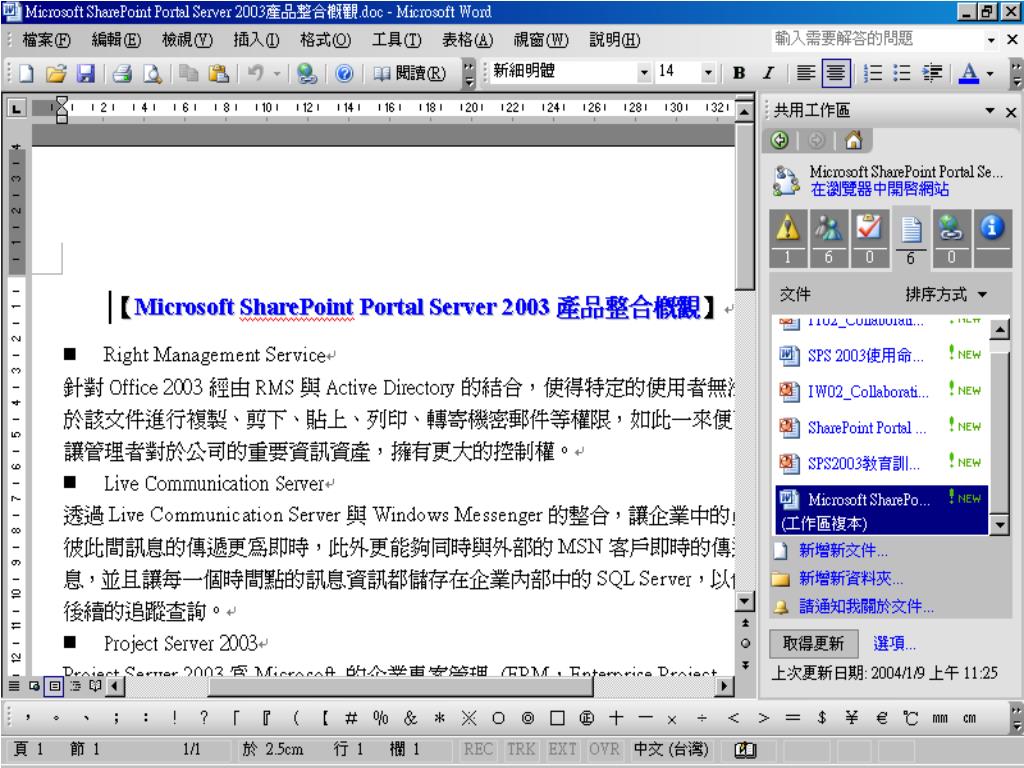
Task: Toggle italic formatting
Action: click(769, 73)
